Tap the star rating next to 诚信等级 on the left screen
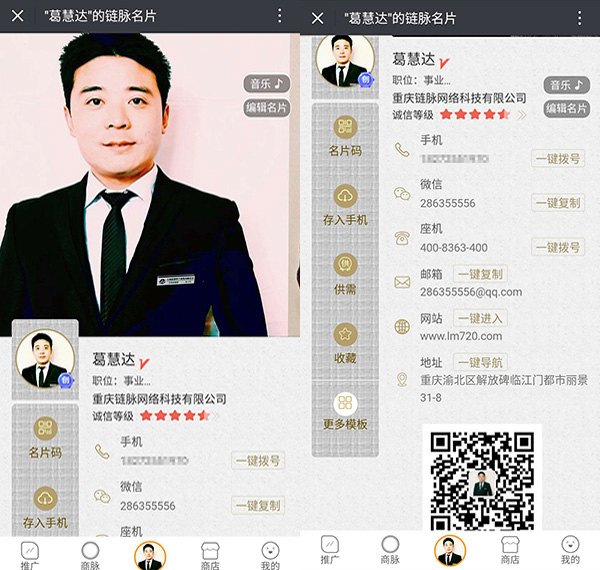Viewport: 600px width, 570px height. pyautogui.click(x=175, y=416)
